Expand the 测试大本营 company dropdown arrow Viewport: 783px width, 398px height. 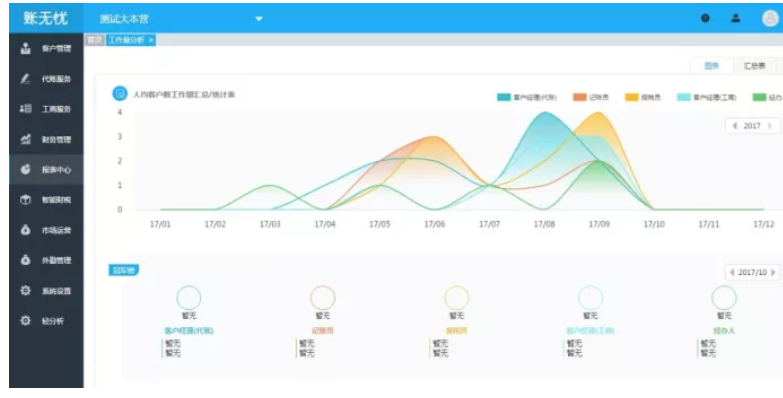pyautogui.click(x=259, y=19)
